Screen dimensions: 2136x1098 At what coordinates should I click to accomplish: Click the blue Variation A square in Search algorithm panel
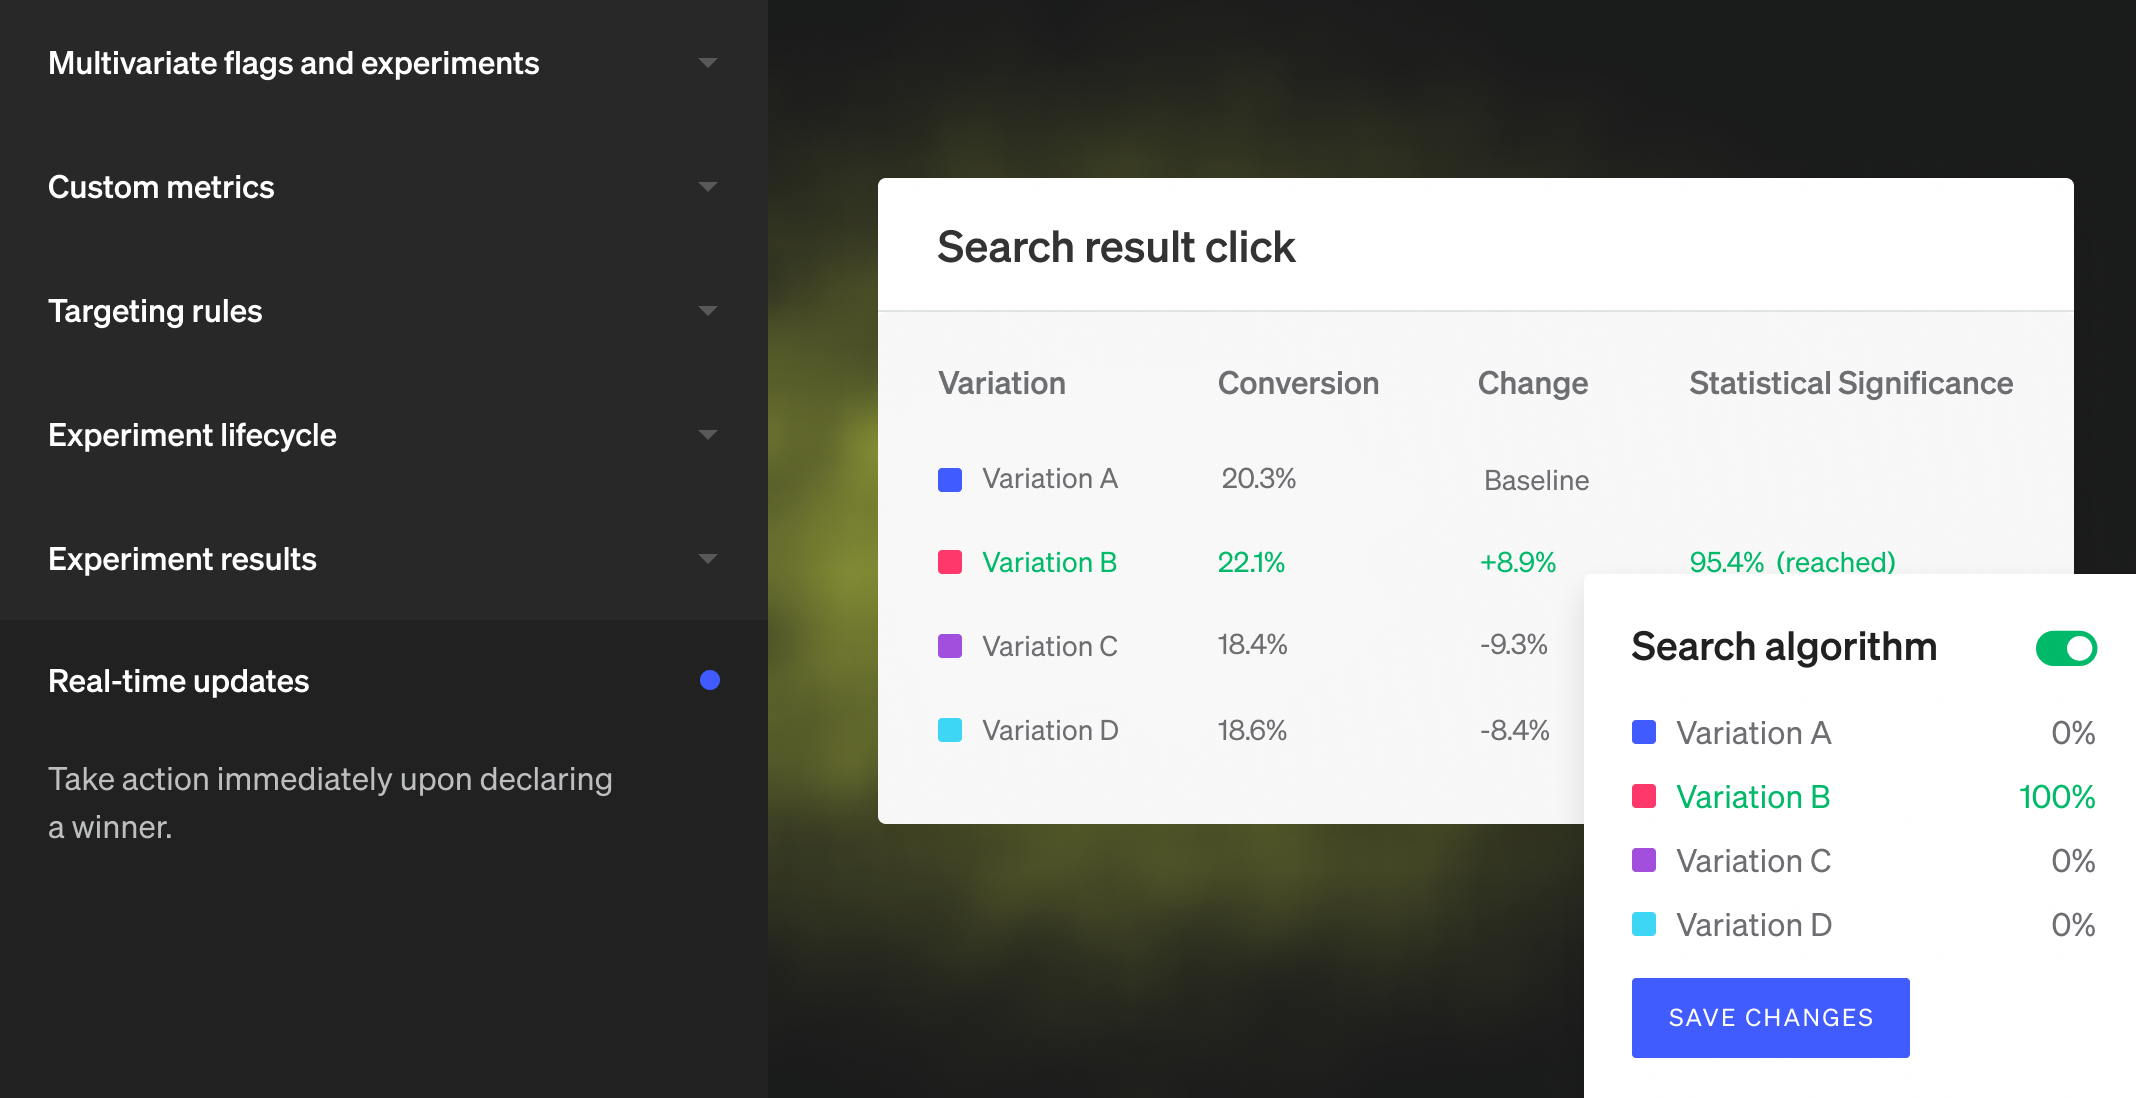(x=1644, y=733)
